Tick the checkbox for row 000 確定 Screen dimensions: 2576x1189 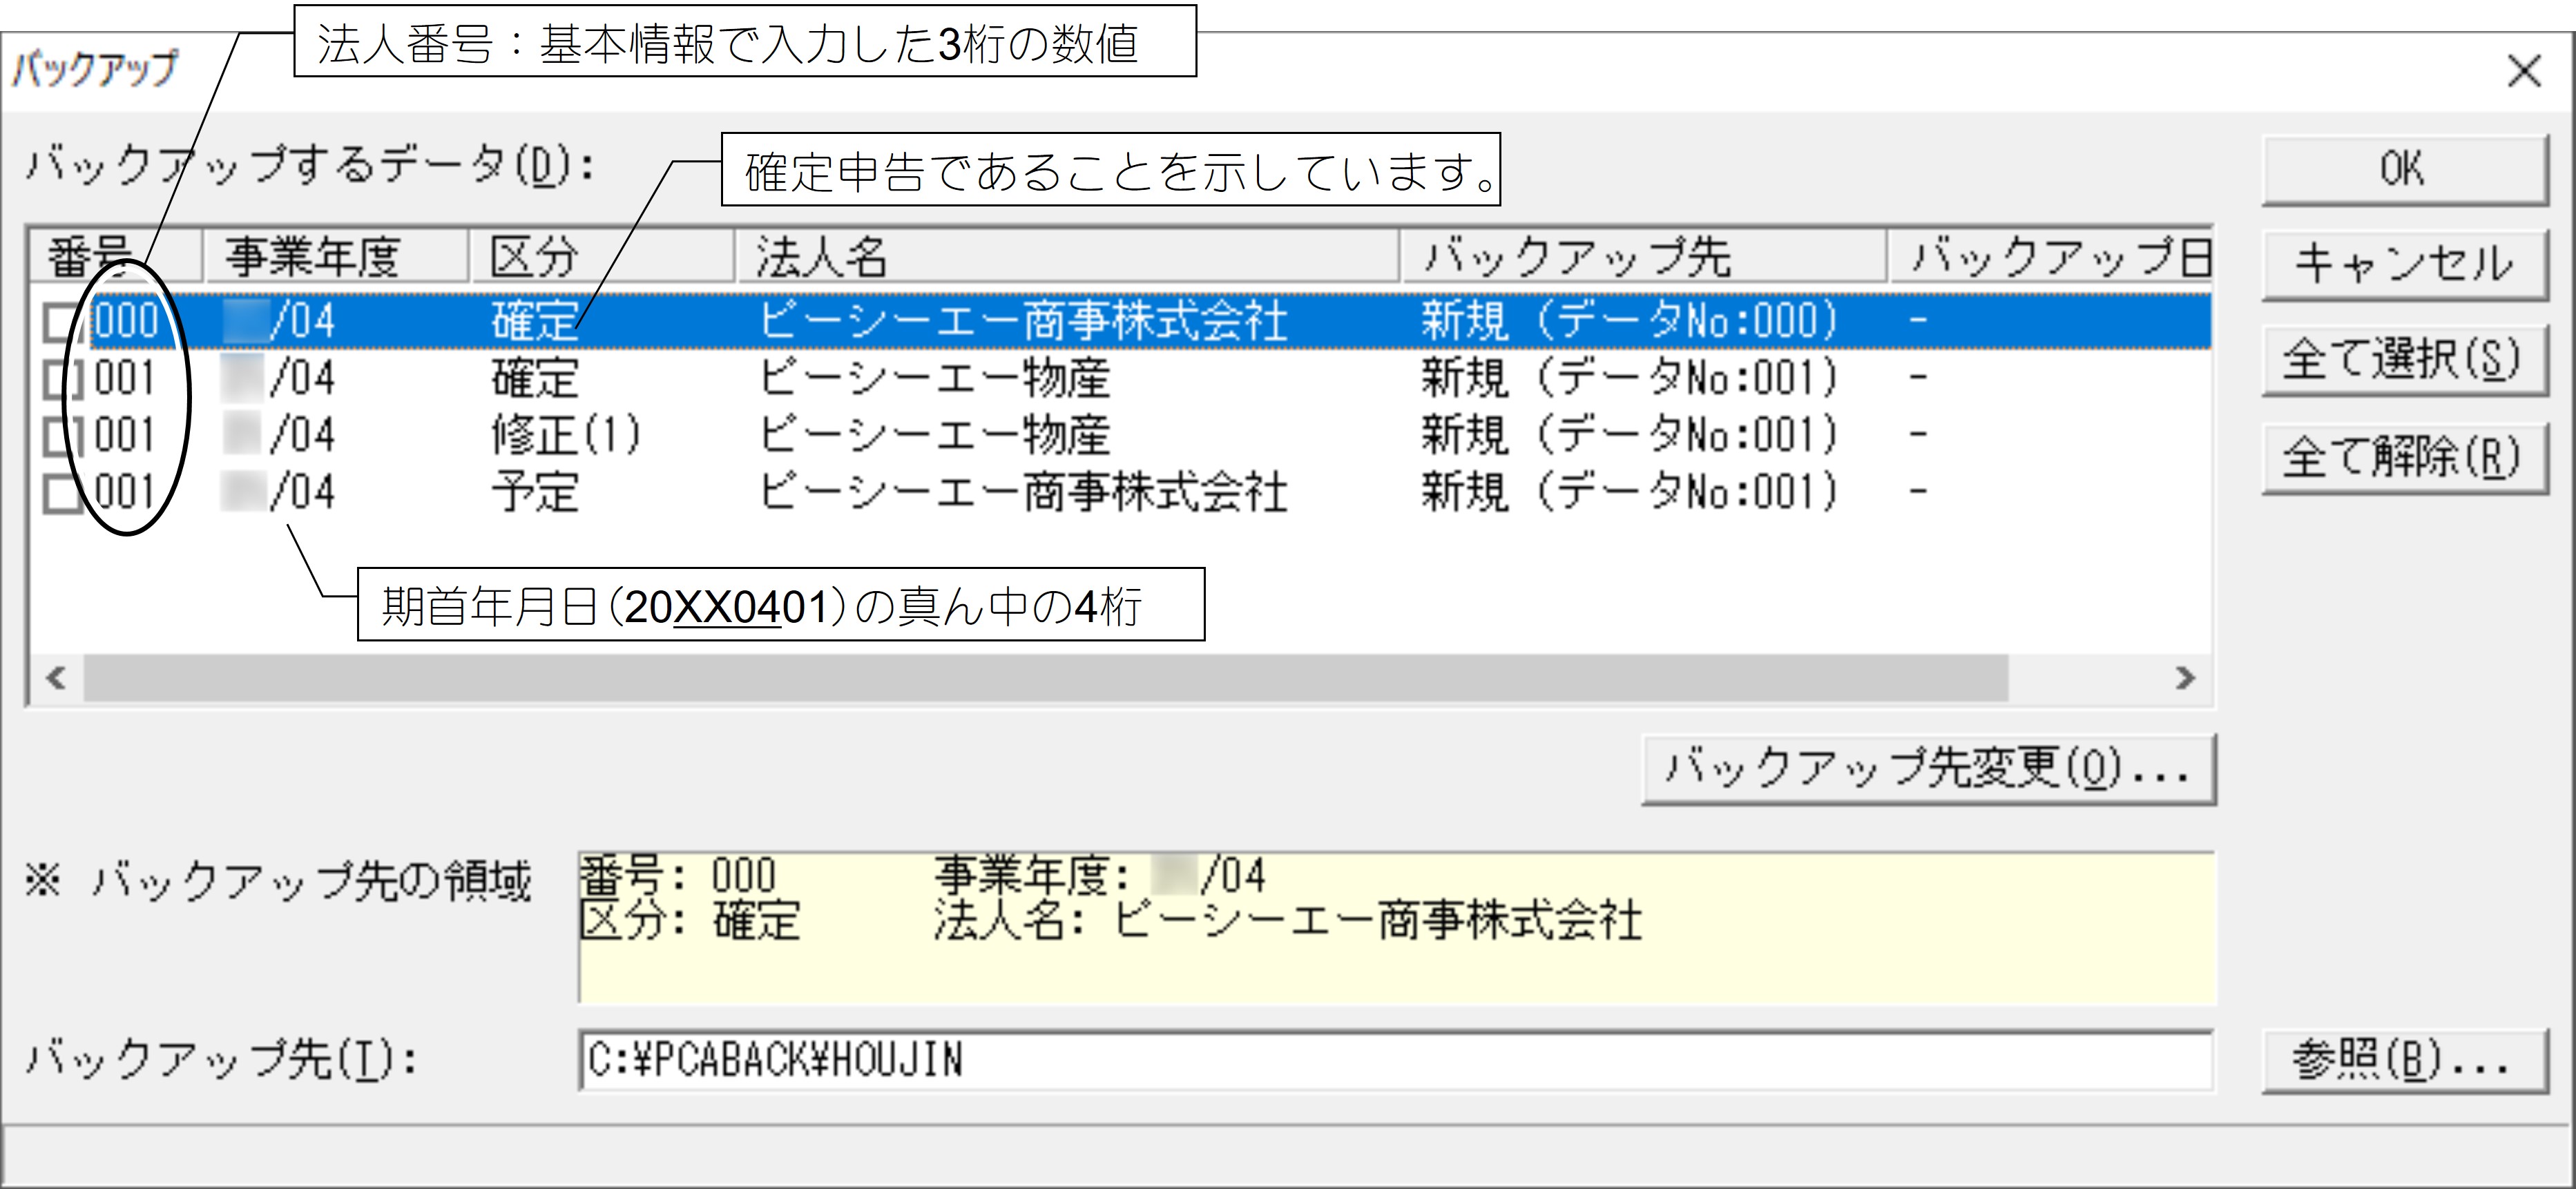pos(63,322)
